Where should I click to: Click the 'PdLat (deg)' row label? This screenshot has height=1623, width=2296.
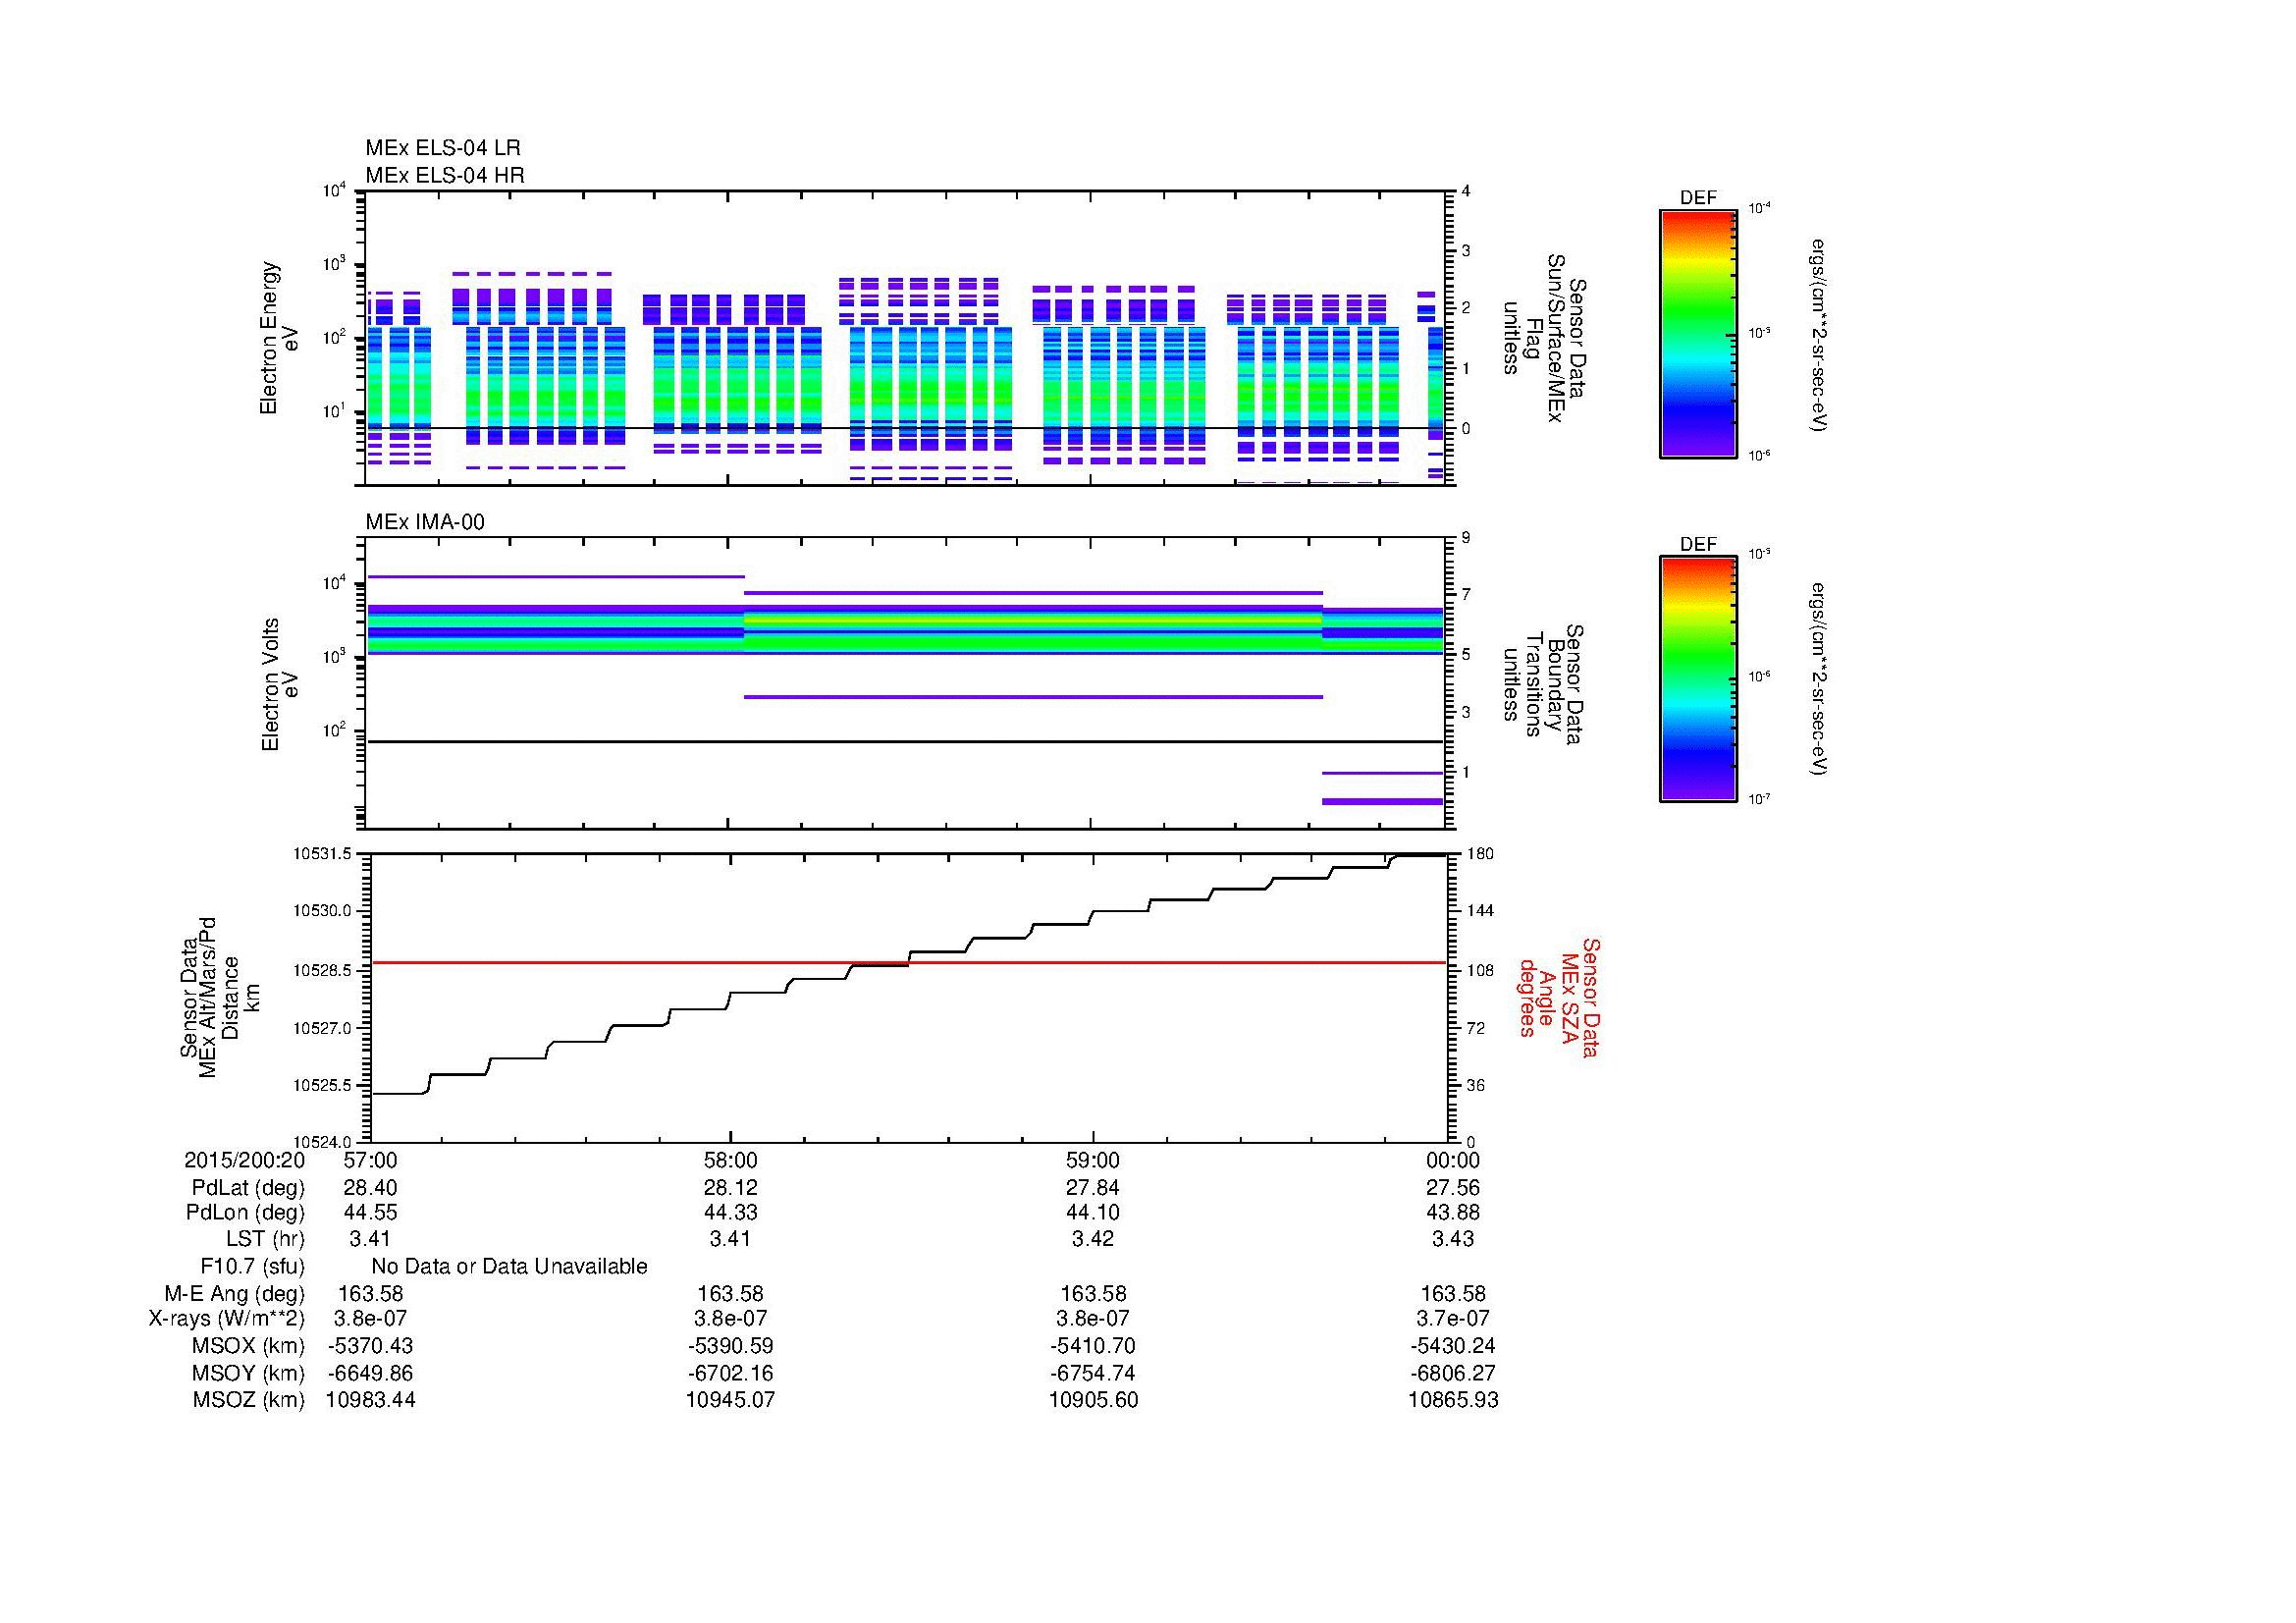[248, 1188]
